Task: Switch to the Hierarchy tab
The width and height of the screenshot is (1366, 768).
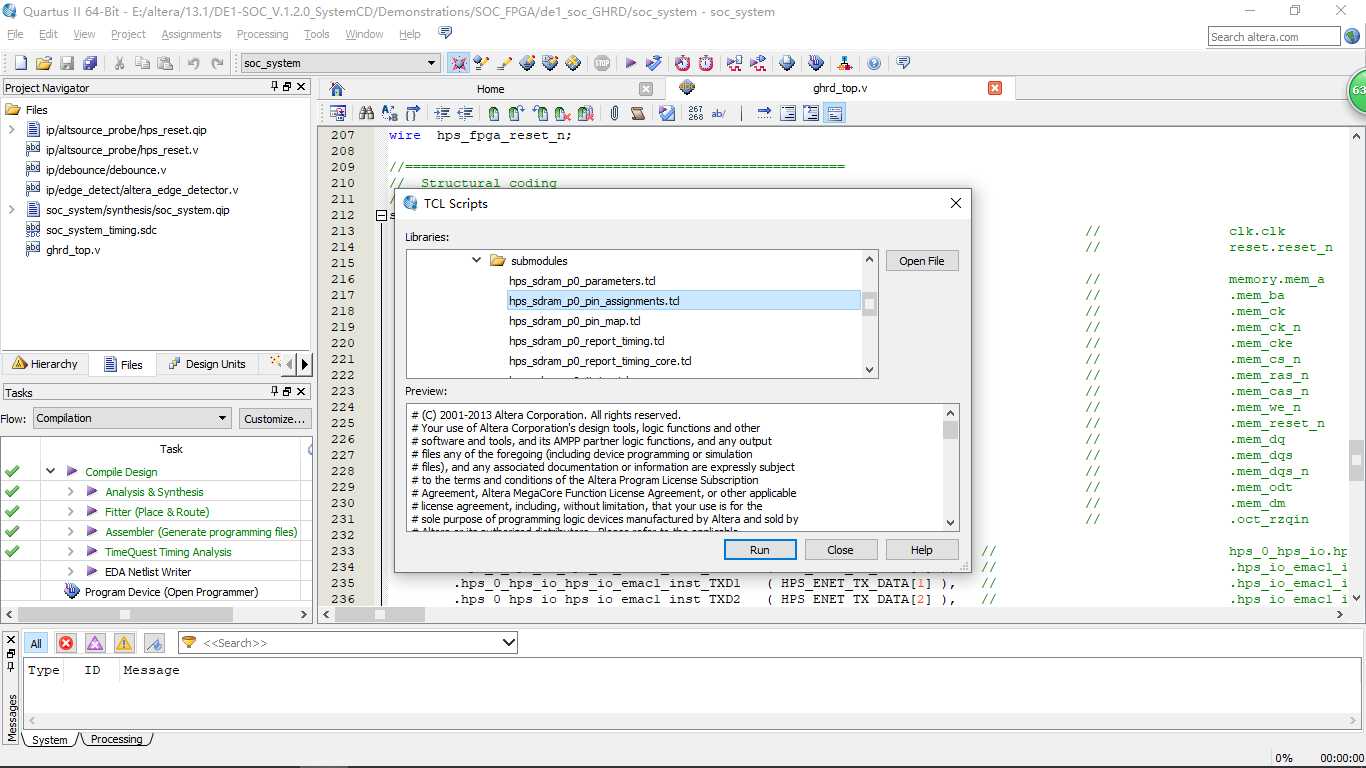Action: (45, 364)
